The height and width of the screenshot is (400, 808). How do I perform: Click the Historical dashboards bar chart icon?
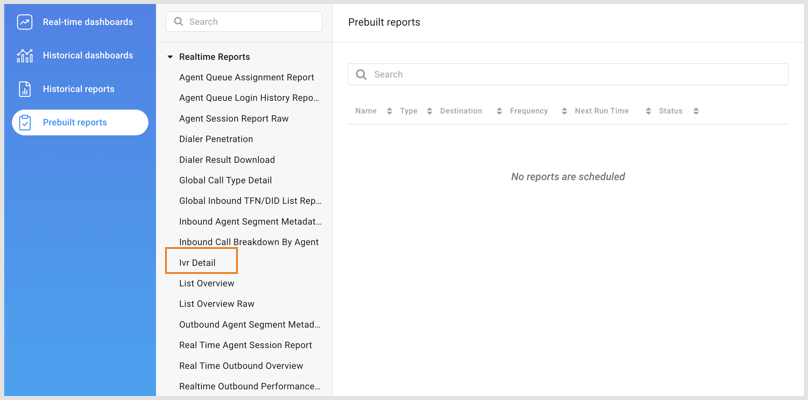25,56
